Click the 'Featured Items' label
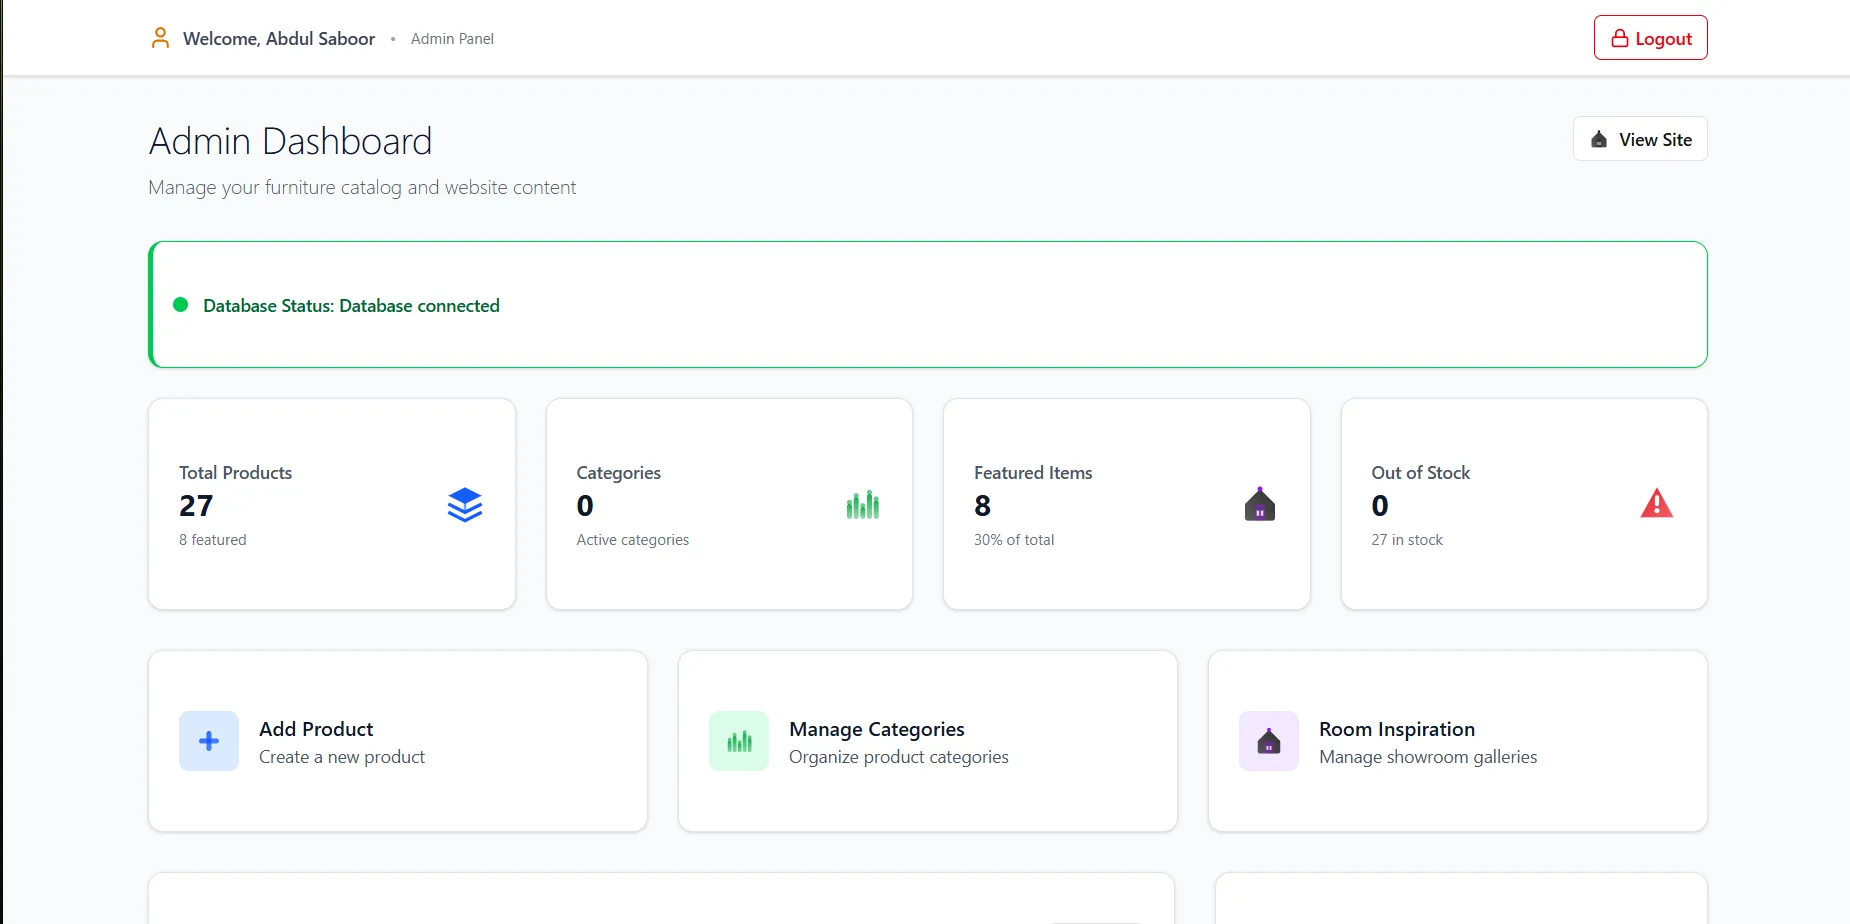This screenshot has width=1850, height=924. pos(1033,473)
